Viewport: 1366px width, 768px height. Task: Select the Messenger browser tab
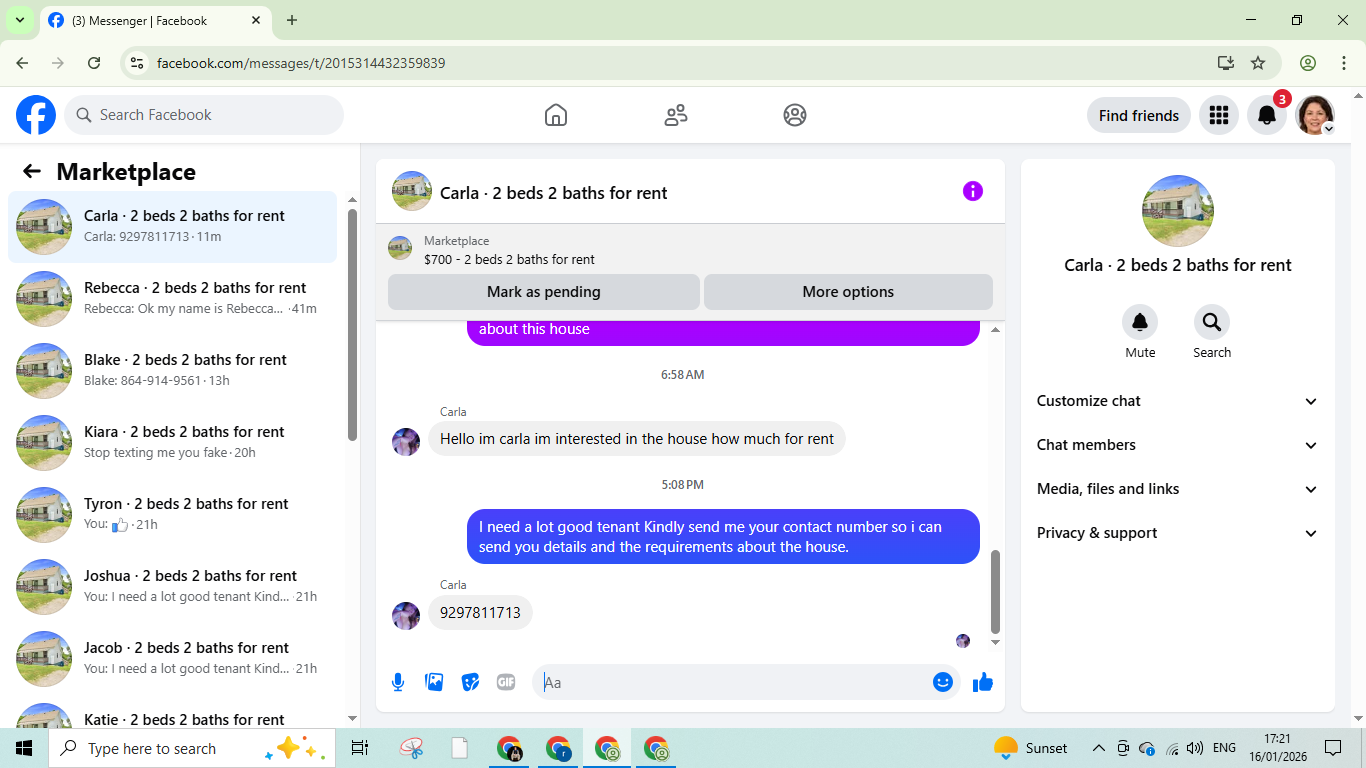coord(155,20)
